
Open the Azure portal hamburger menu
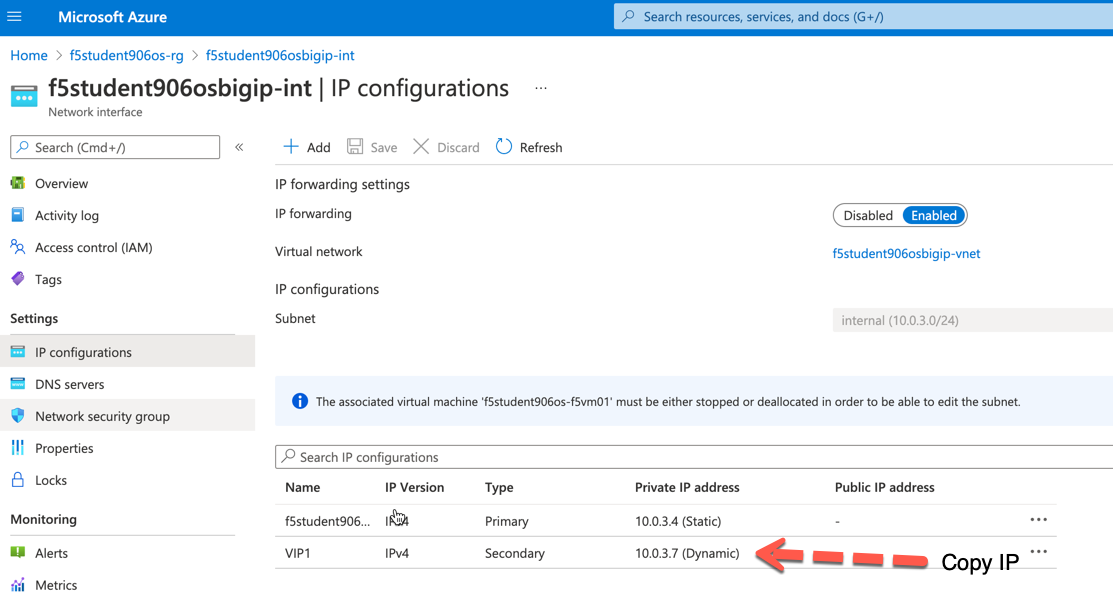point(14,16)
